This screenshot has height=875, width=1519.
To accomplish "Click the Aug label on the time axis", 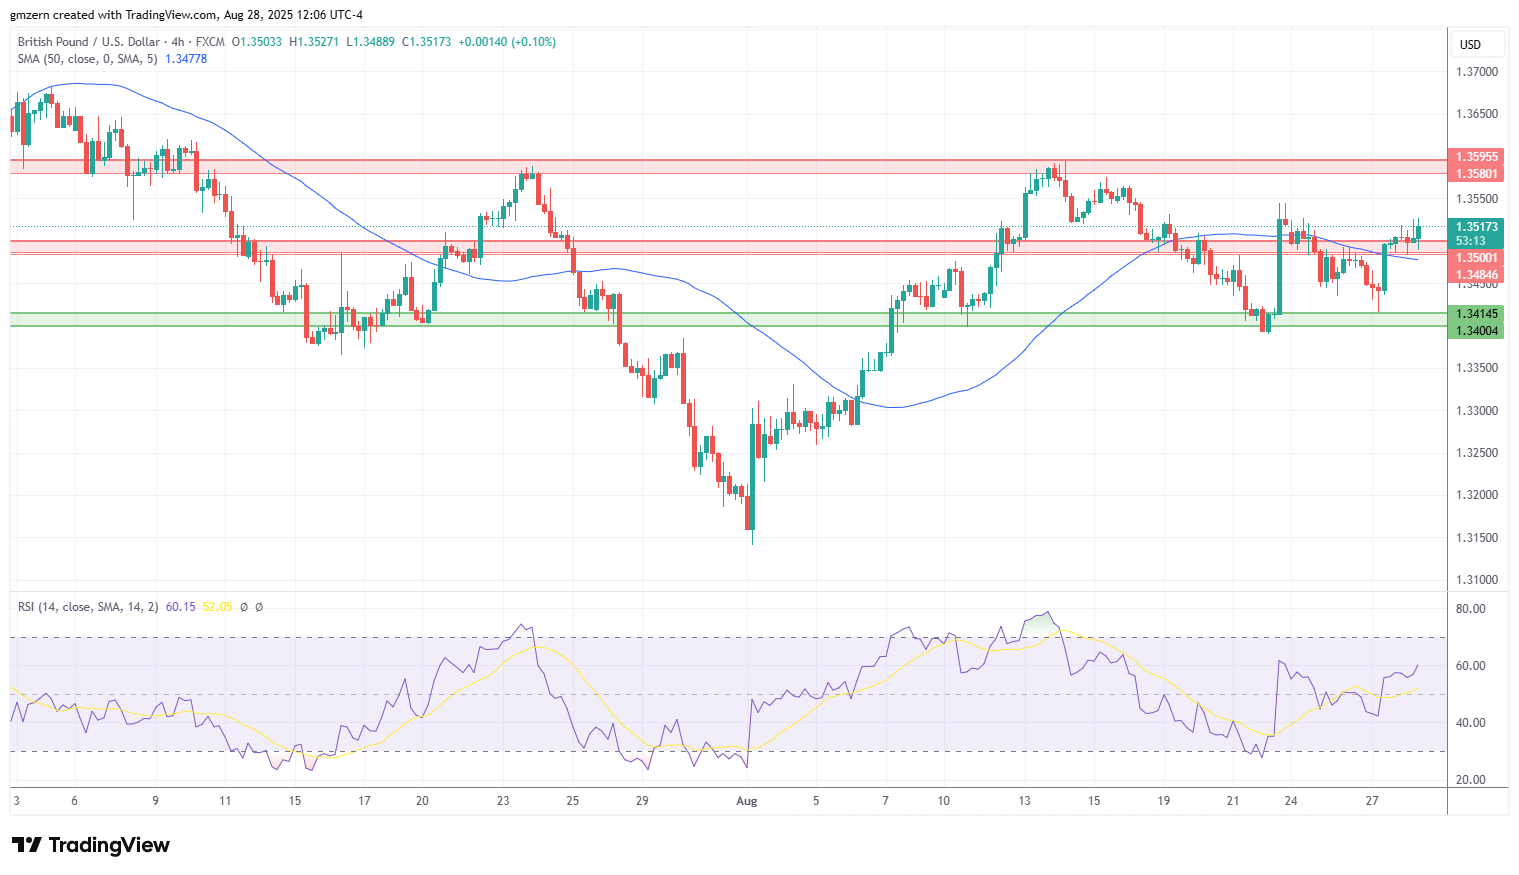I will coord(746,801).
